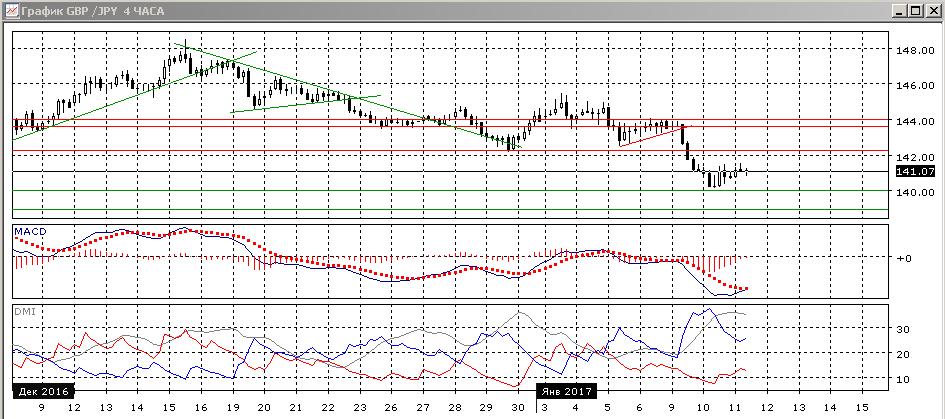
Task: Maximize the GBP/JPY chart window
Action: click(x=915, y=10)
